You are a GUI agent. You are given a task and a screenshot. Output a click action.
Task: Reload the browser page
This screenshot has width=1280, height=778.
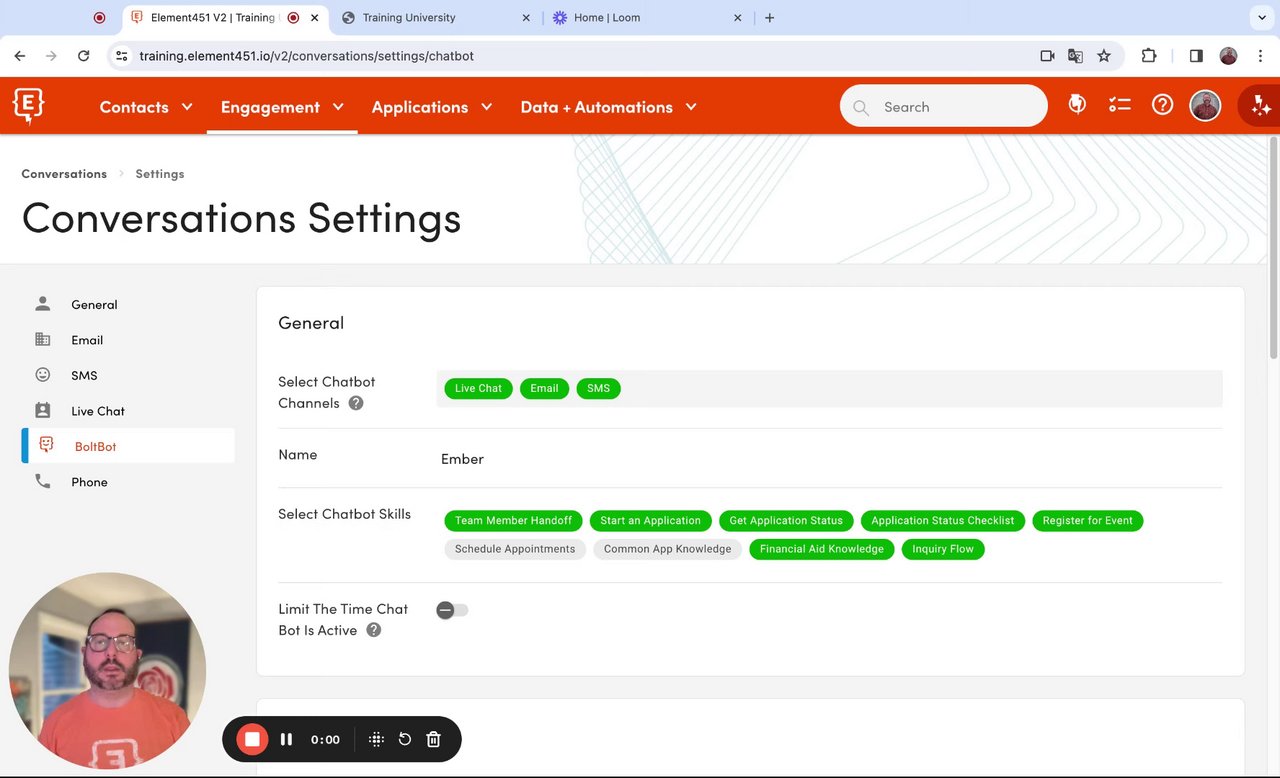pyautogui.click(x=84, y=56)
